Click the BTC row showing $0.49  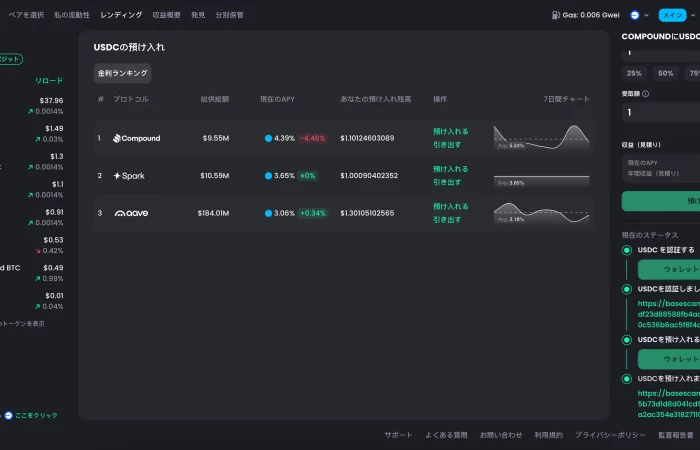[32, 273]
